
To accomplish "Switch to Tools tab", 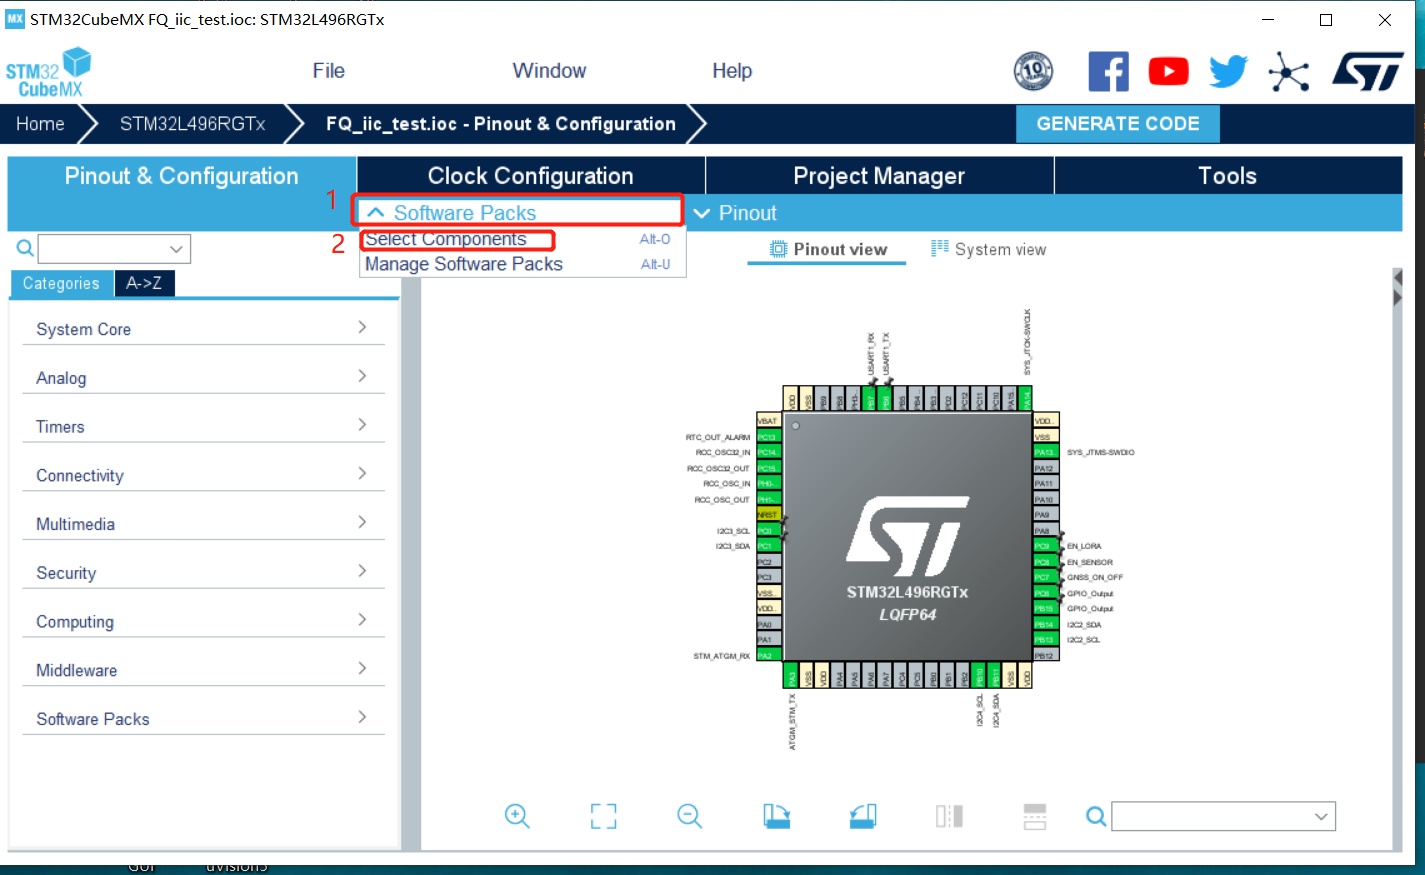I will 1228,175.
